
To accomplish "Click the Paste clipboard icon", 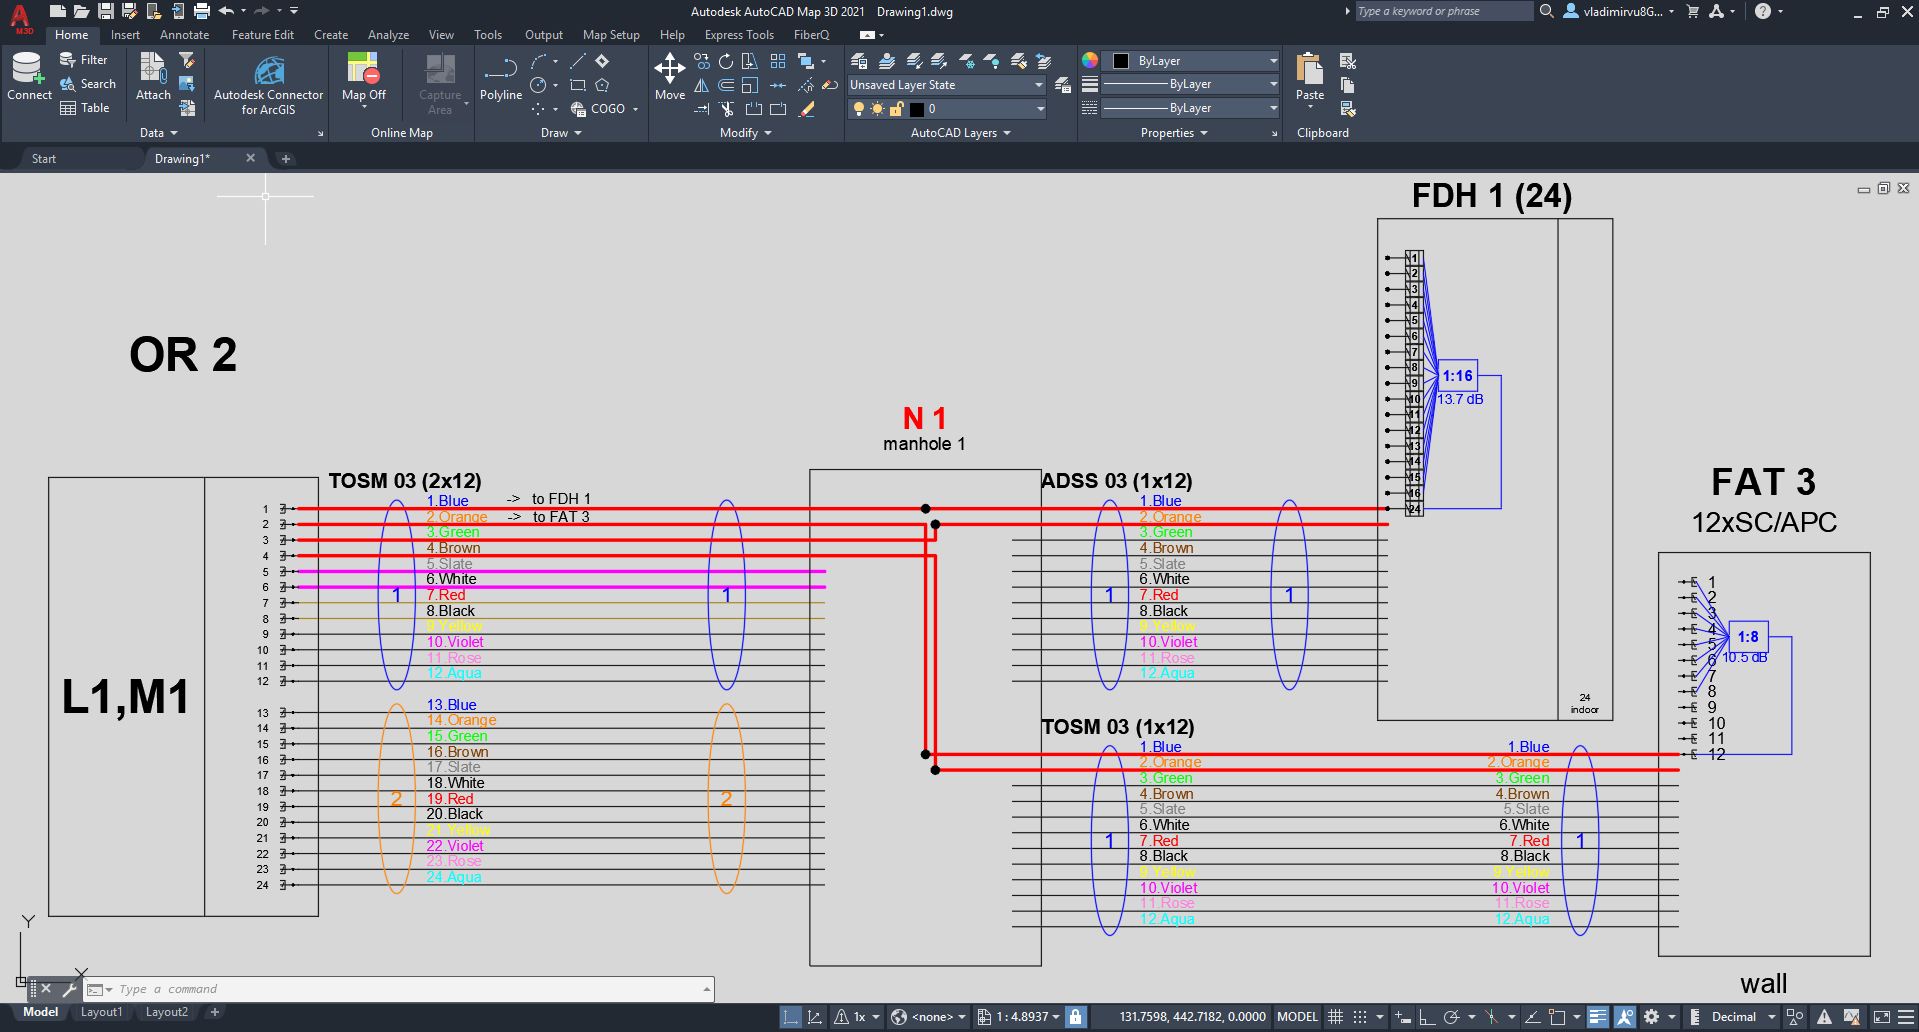I will (1309, 68).
